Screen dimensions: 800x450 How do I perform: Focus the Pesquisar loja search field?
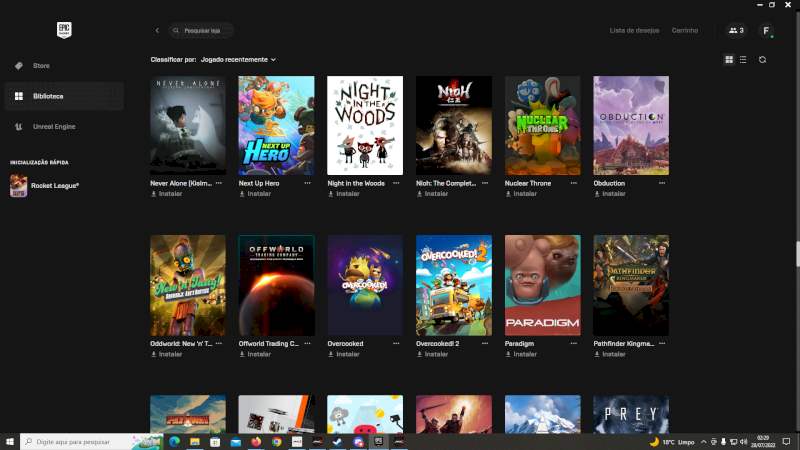tap(202, 31)
